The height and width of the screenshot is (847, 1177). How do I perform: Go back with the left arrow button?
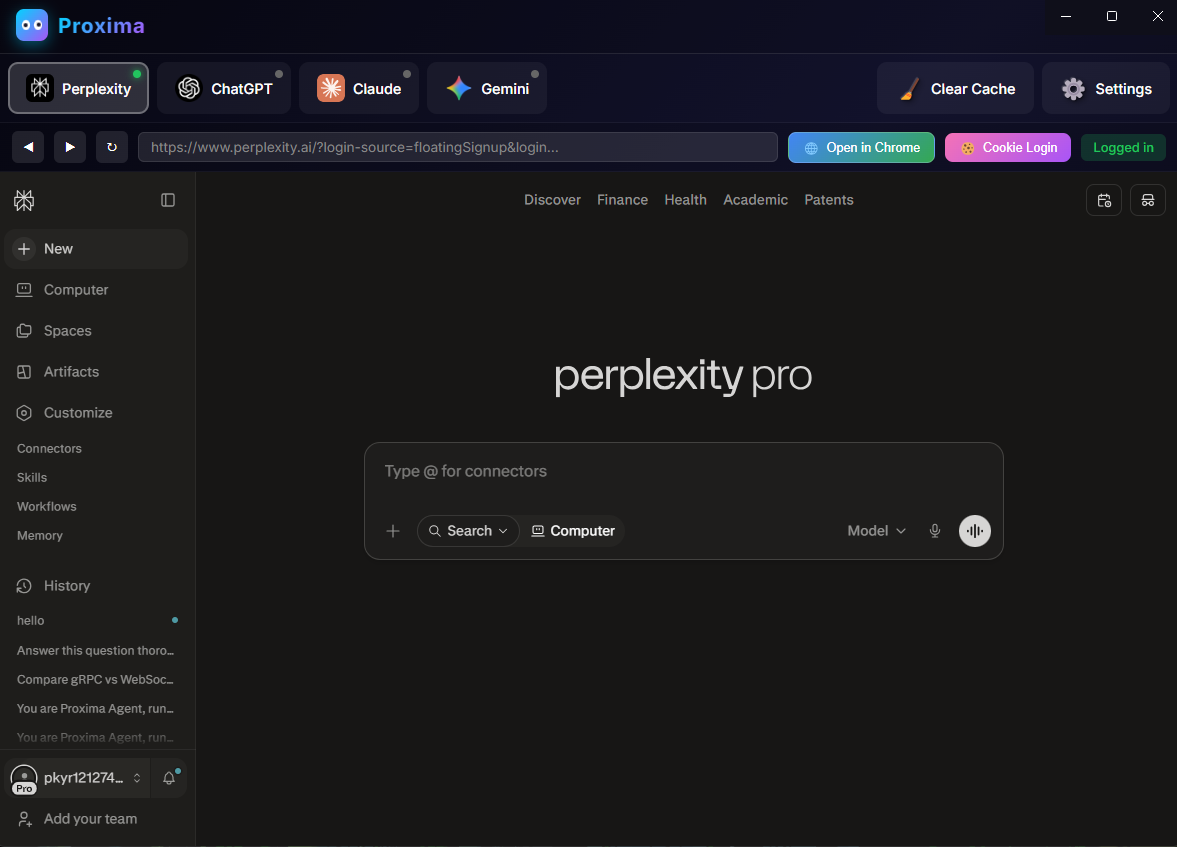pyautogui.click(x=28, y=147)
